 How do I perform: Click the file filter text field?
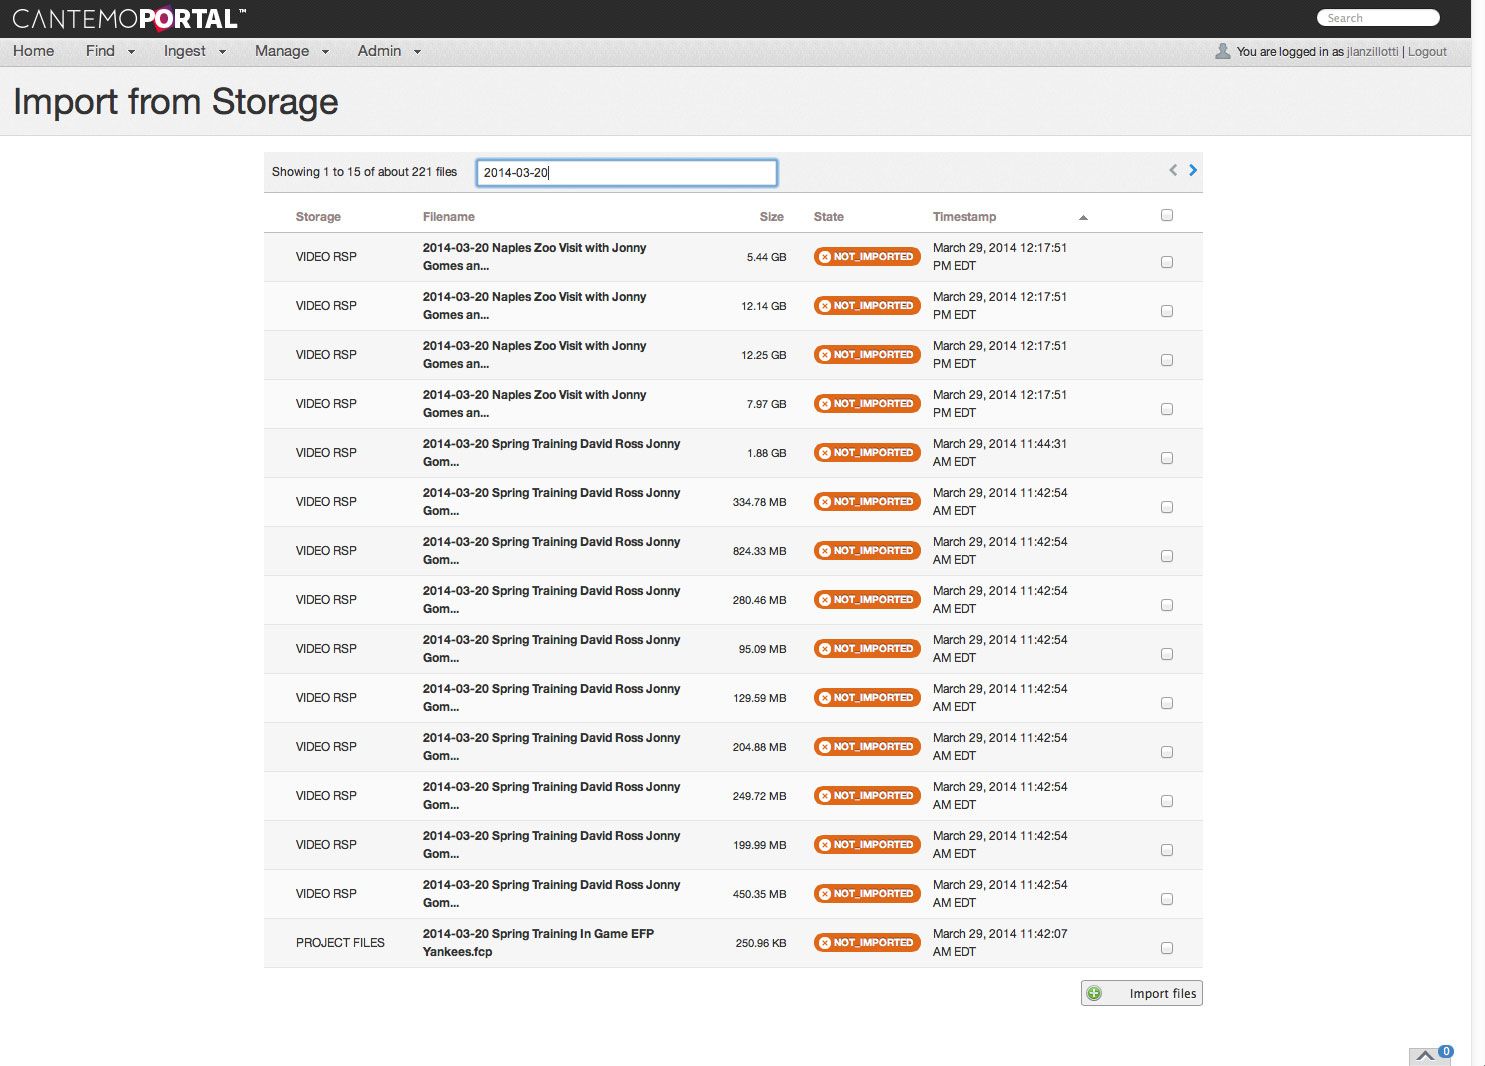tap(627, 173)
